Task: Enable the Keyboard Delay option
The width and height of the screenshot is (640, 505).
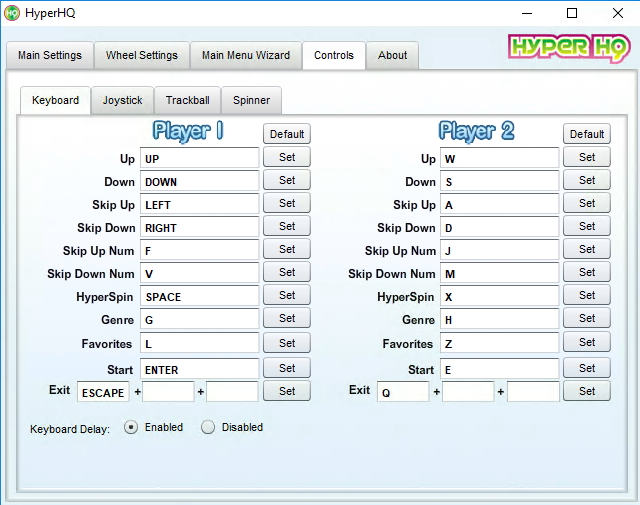Action: point(131,427)
